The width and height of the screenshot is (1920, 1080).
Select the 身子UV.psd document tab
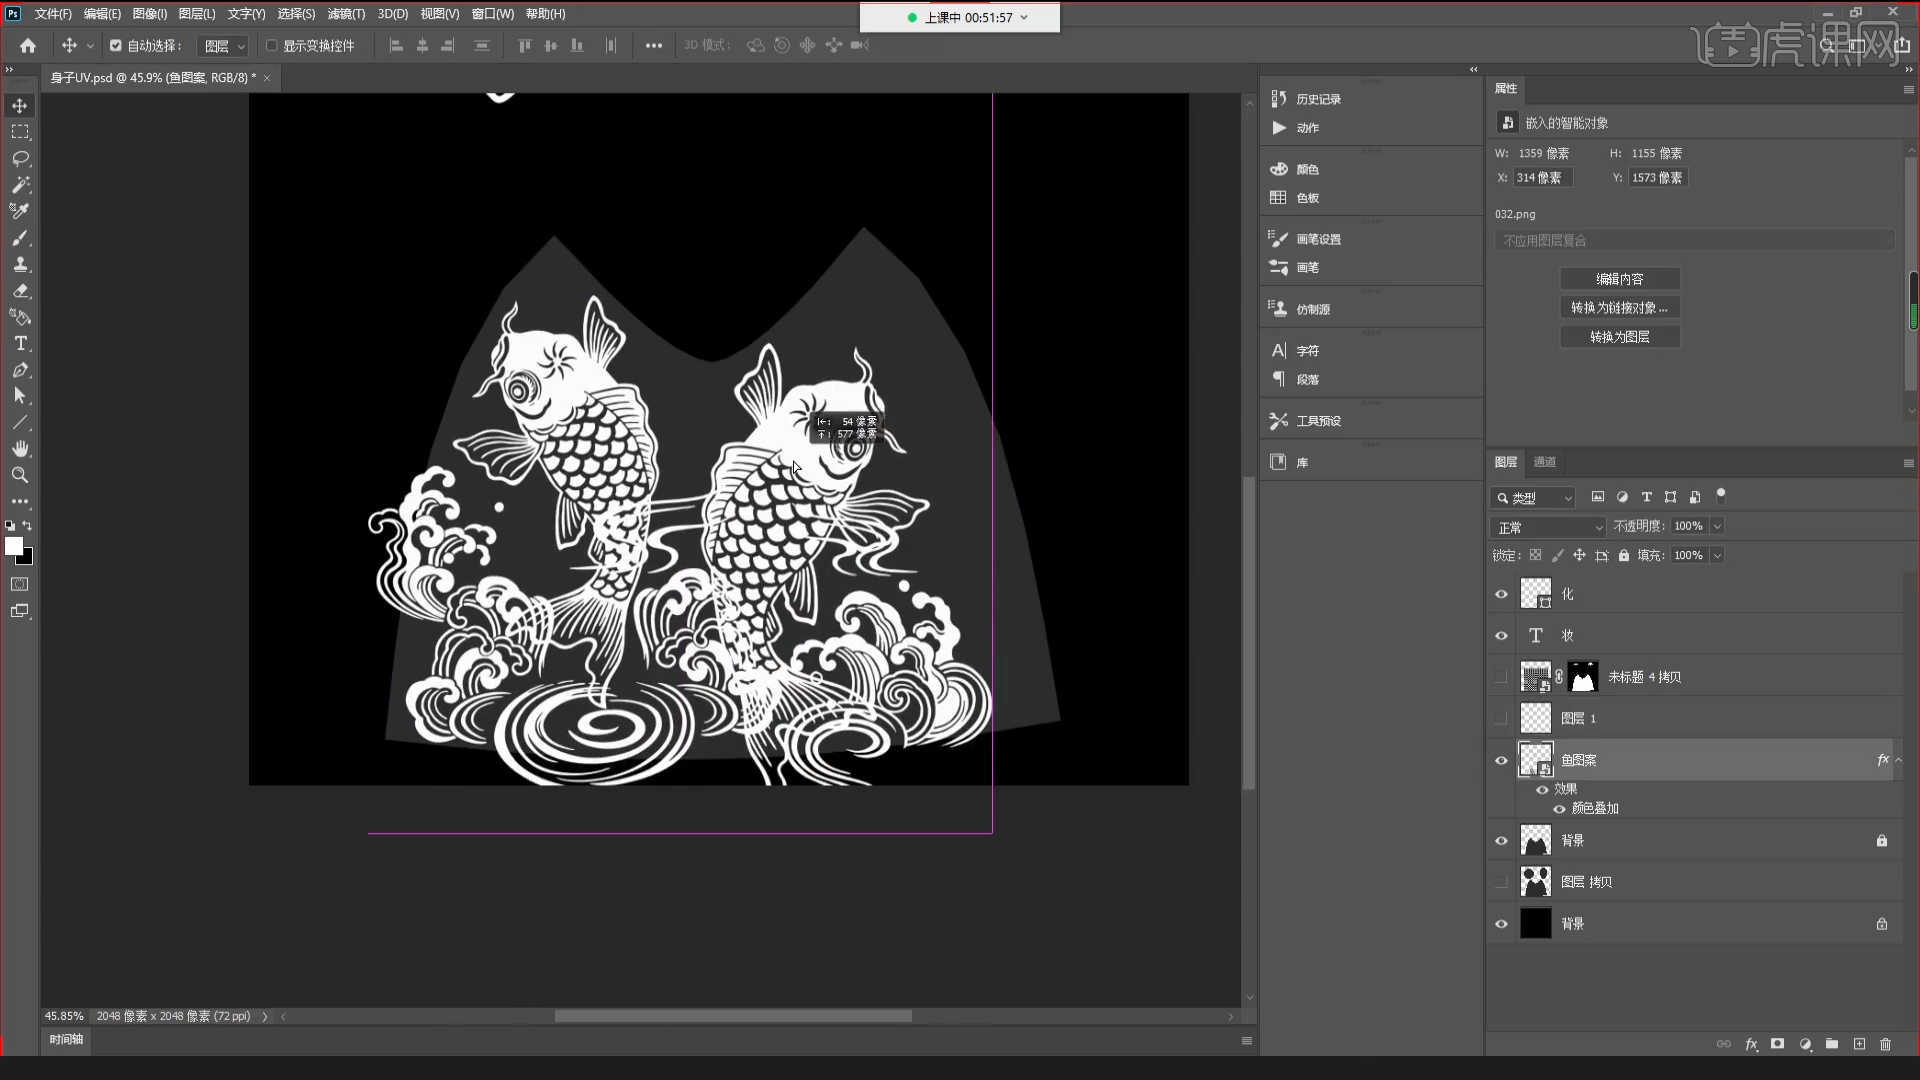tap(153, 77)
